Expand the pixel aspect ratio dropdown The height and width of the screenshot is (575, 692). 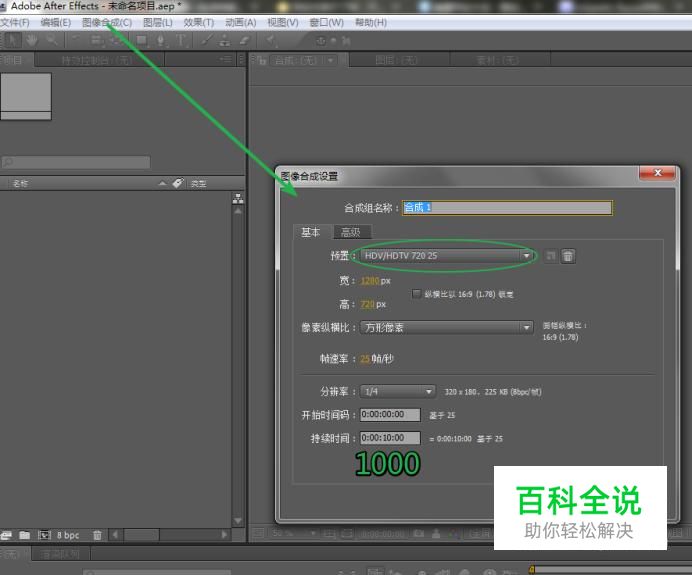(x=448, y=327)
